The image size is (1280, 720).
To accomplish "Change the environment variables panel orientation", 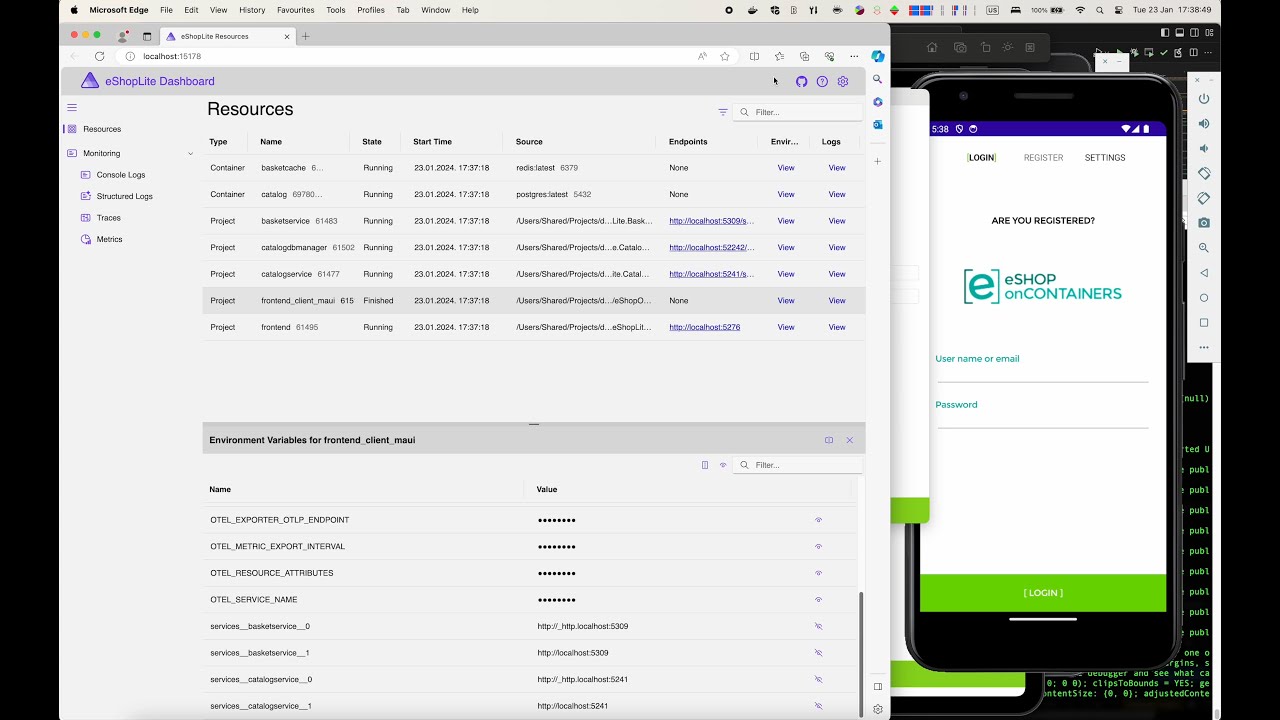I will pos(829,440).
